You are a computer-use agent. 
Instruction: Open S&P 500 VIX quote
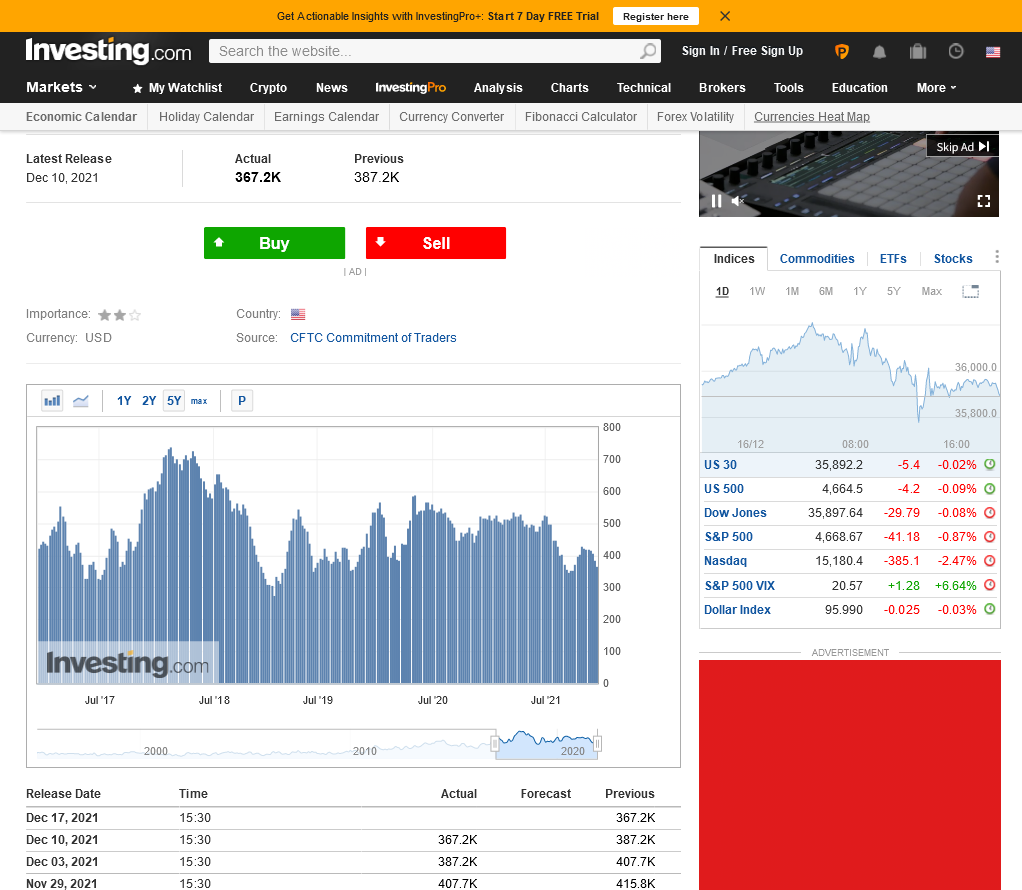pyautogui.click(x=740, y=586)
